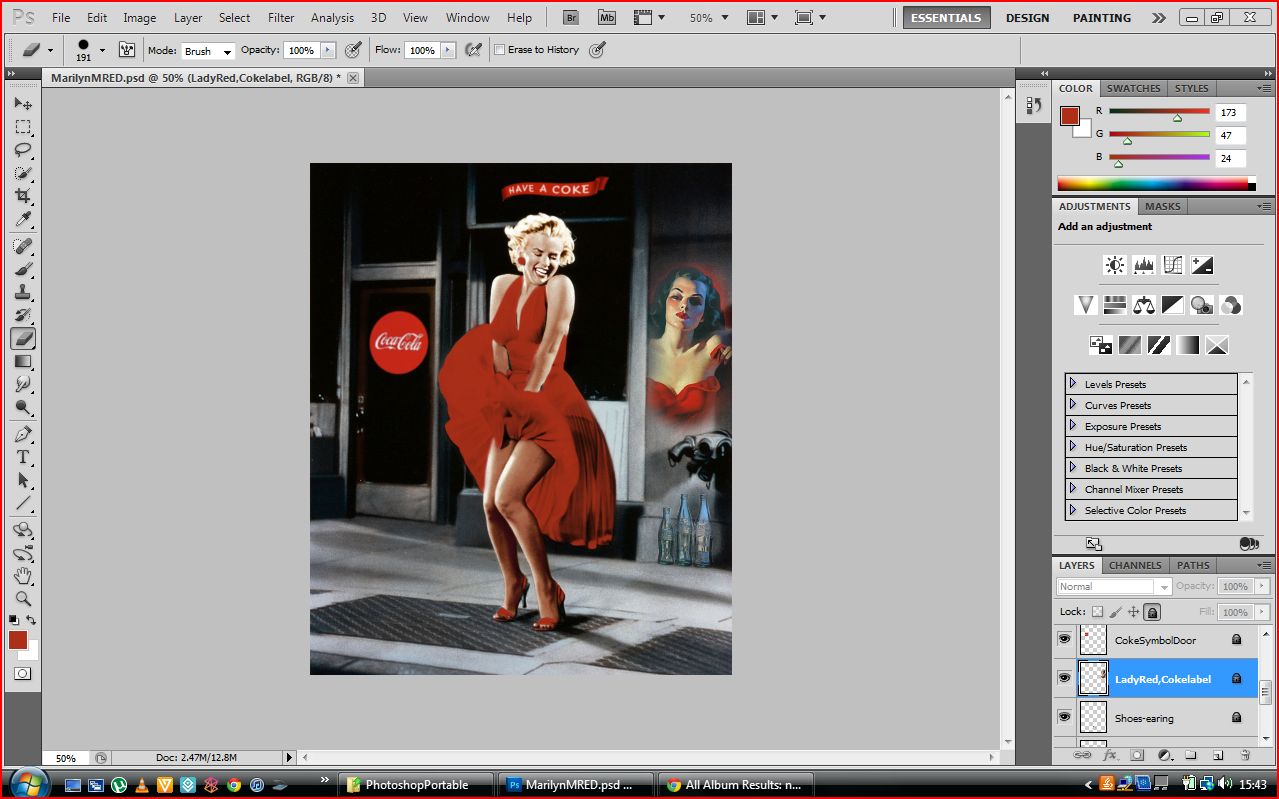
Task: Select the Zoom tool in toolbox
Action: 23,599
